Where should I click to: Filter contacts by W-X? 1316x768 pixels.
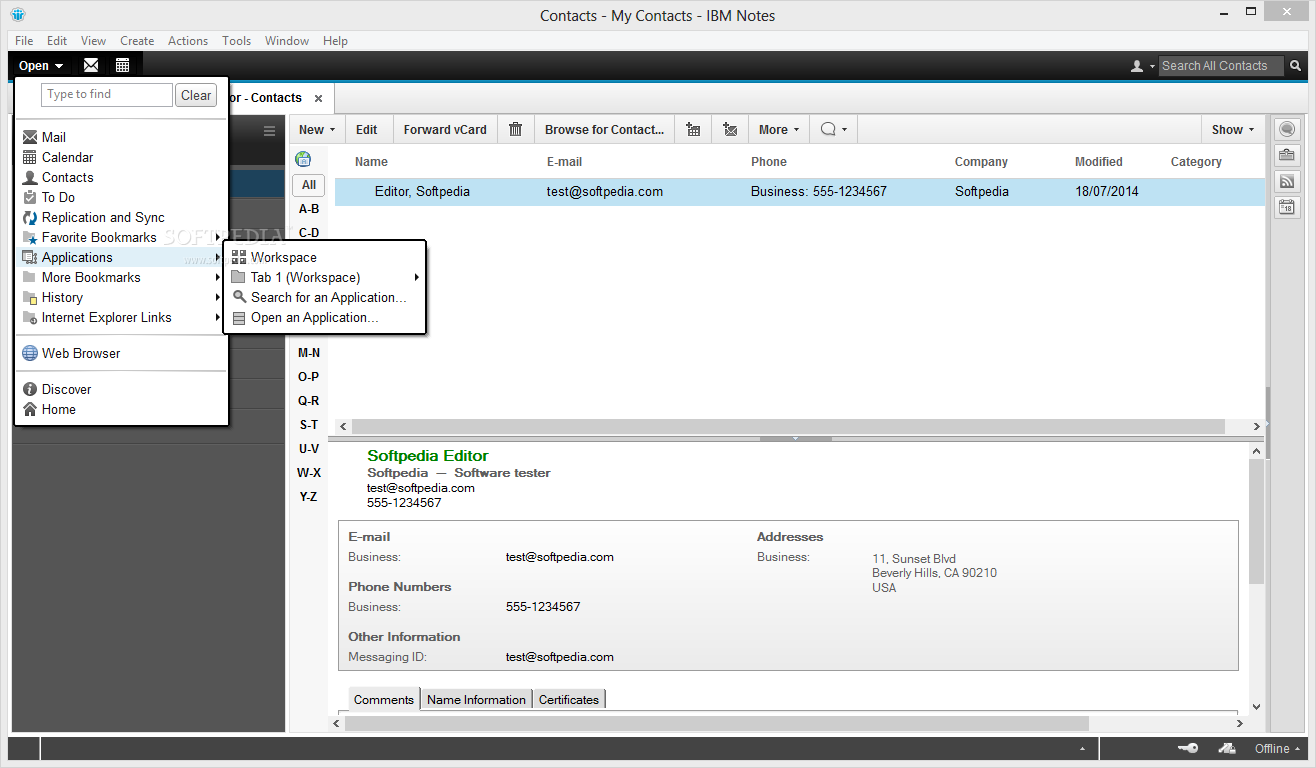[x=309, y=473]
